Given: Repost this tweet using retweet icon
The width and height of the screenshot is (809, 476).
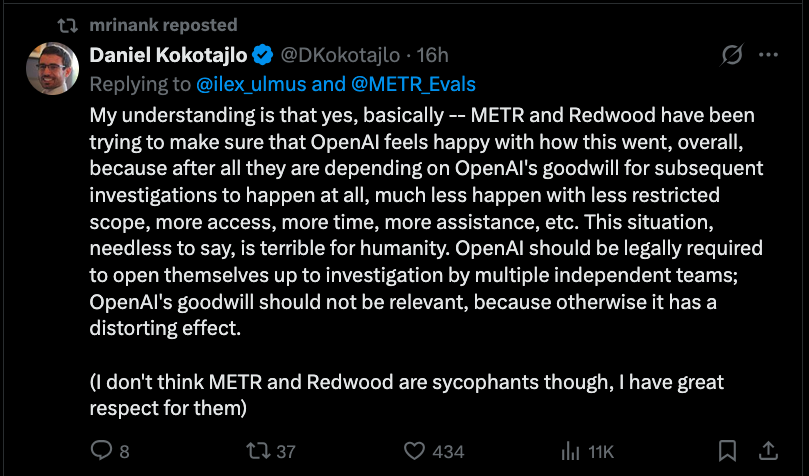Looking at the screenshot, I should tap(258, 451).
